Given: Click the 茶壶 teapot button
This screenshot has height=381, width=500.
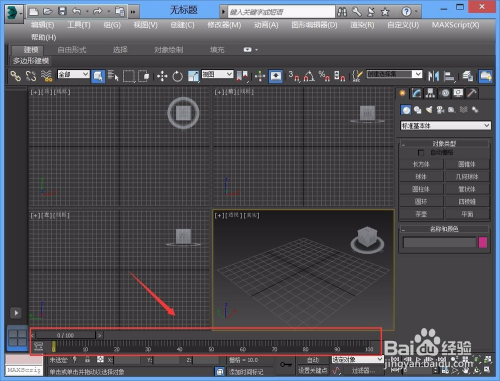Looking at the screenshot, I should [421, 214].
